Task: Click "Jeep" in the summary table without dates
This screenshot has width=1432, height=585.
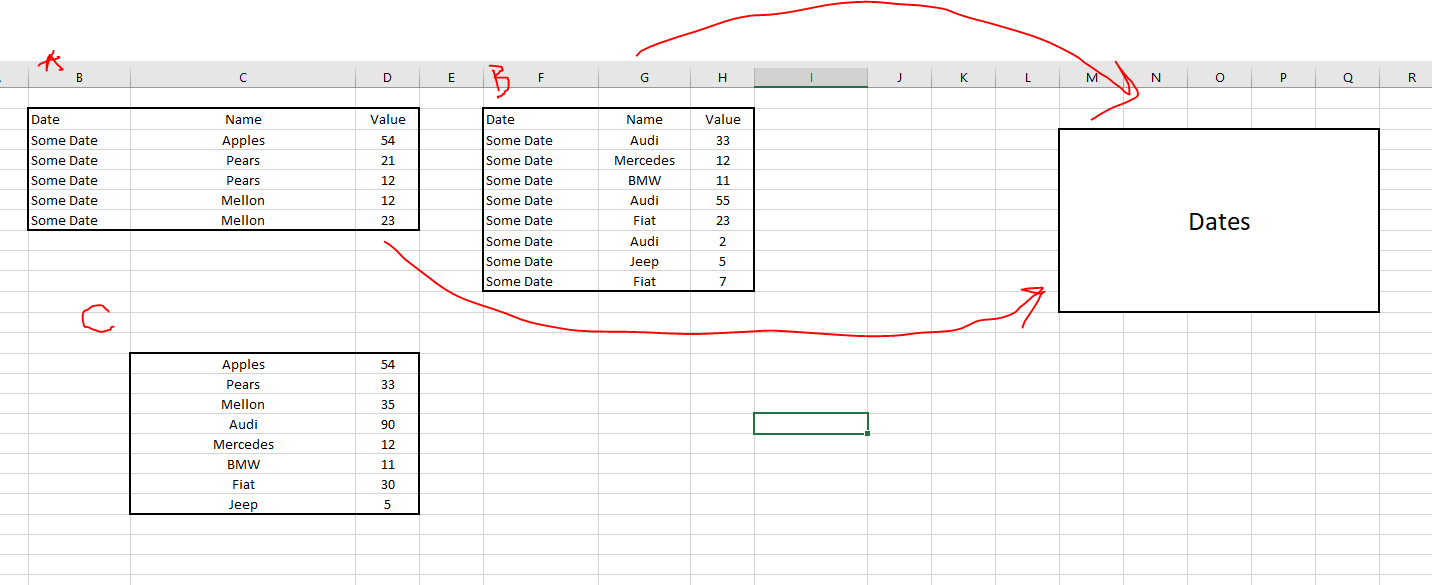Action: click(243, 504)
